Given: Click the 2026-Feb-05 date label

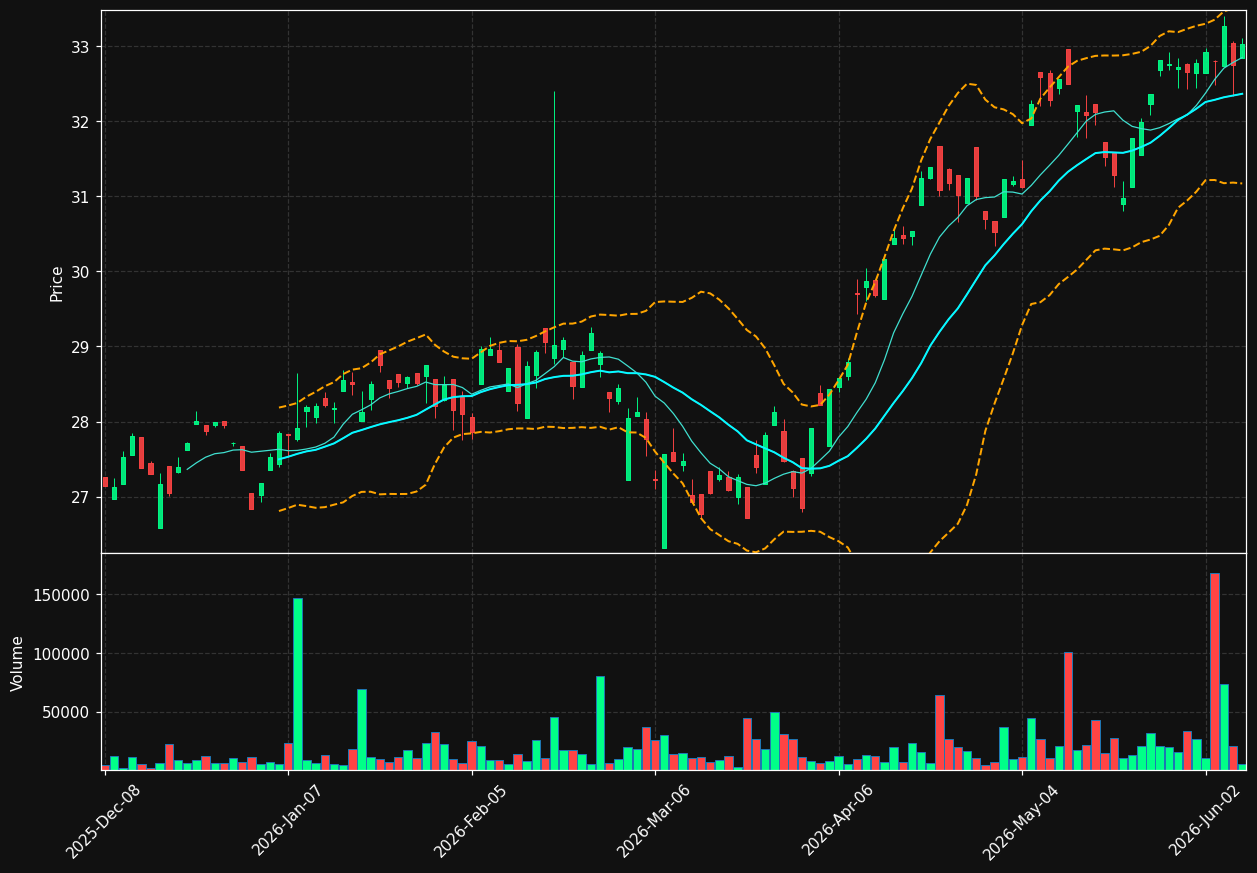Looking at the screenshot, I should 471,821.
